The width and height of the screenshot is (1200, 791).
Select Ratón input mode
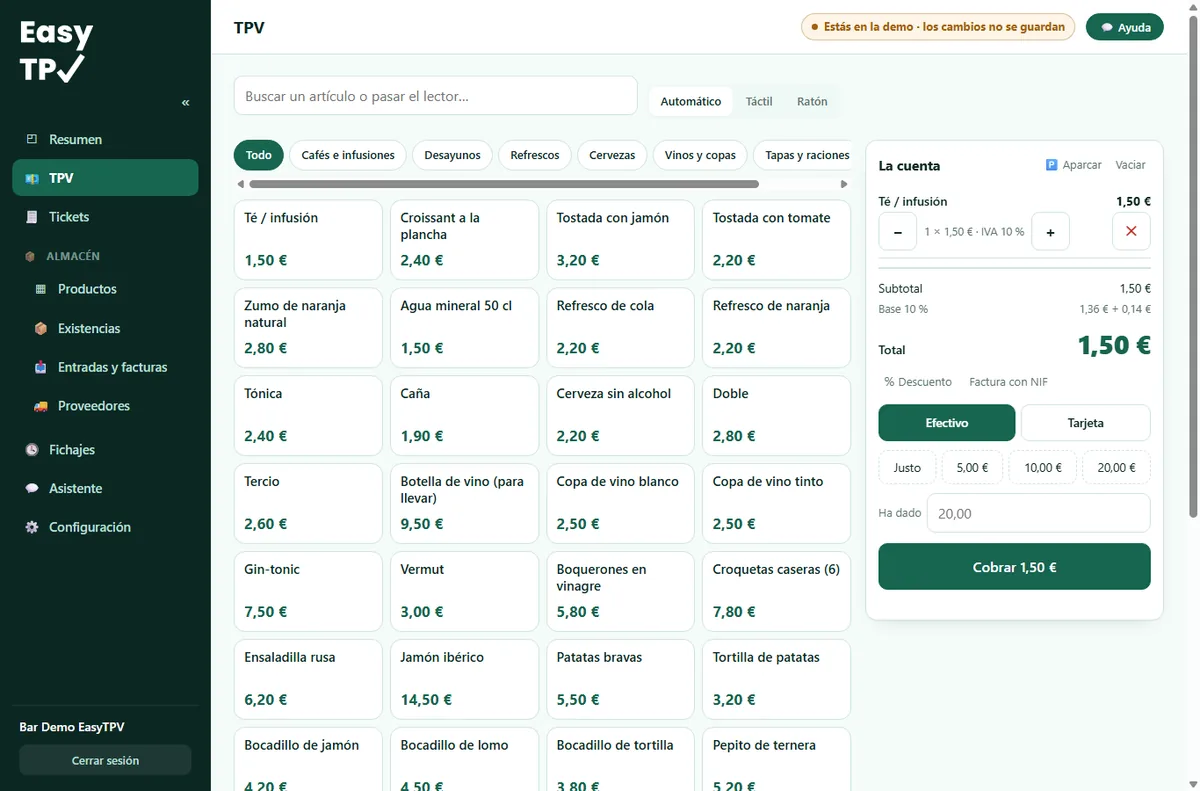coord(812,101)
